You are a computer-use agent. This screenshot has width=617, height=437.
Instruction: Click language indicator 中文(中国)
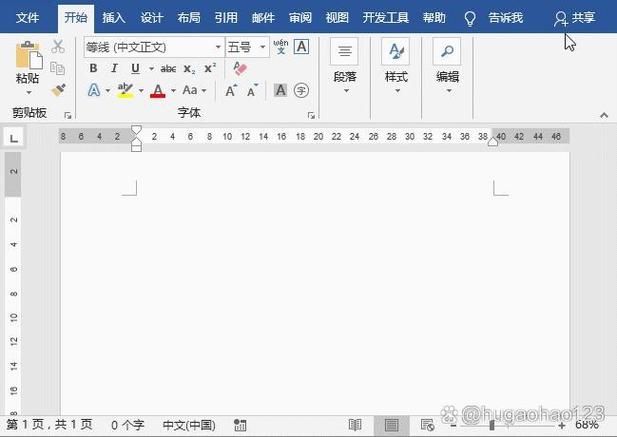coord(189,425)
